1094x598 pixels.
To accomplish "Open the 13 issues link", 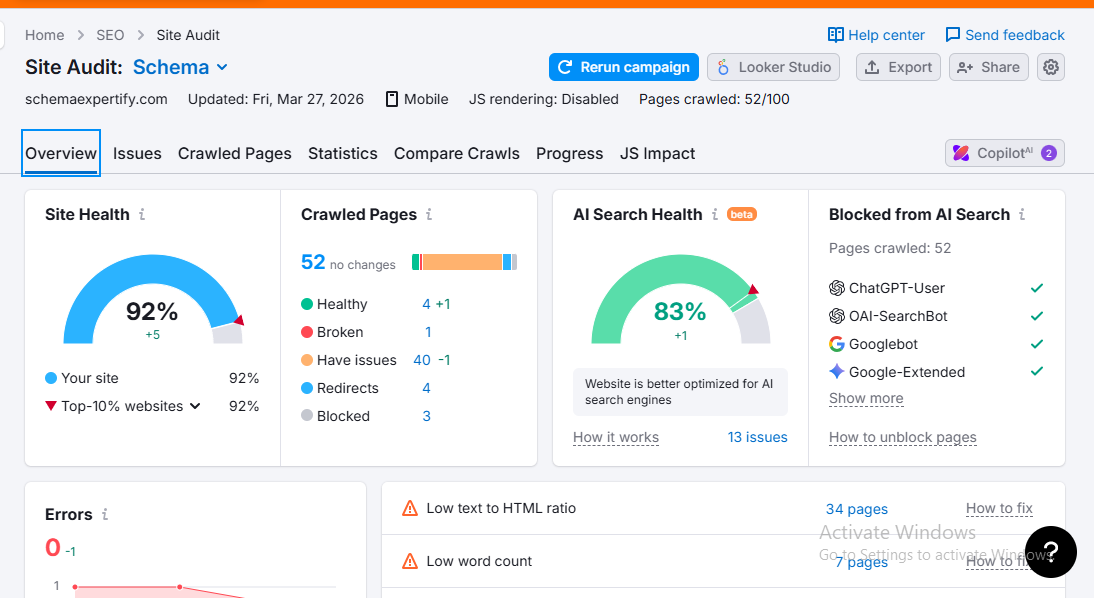I will click(758, 438).
